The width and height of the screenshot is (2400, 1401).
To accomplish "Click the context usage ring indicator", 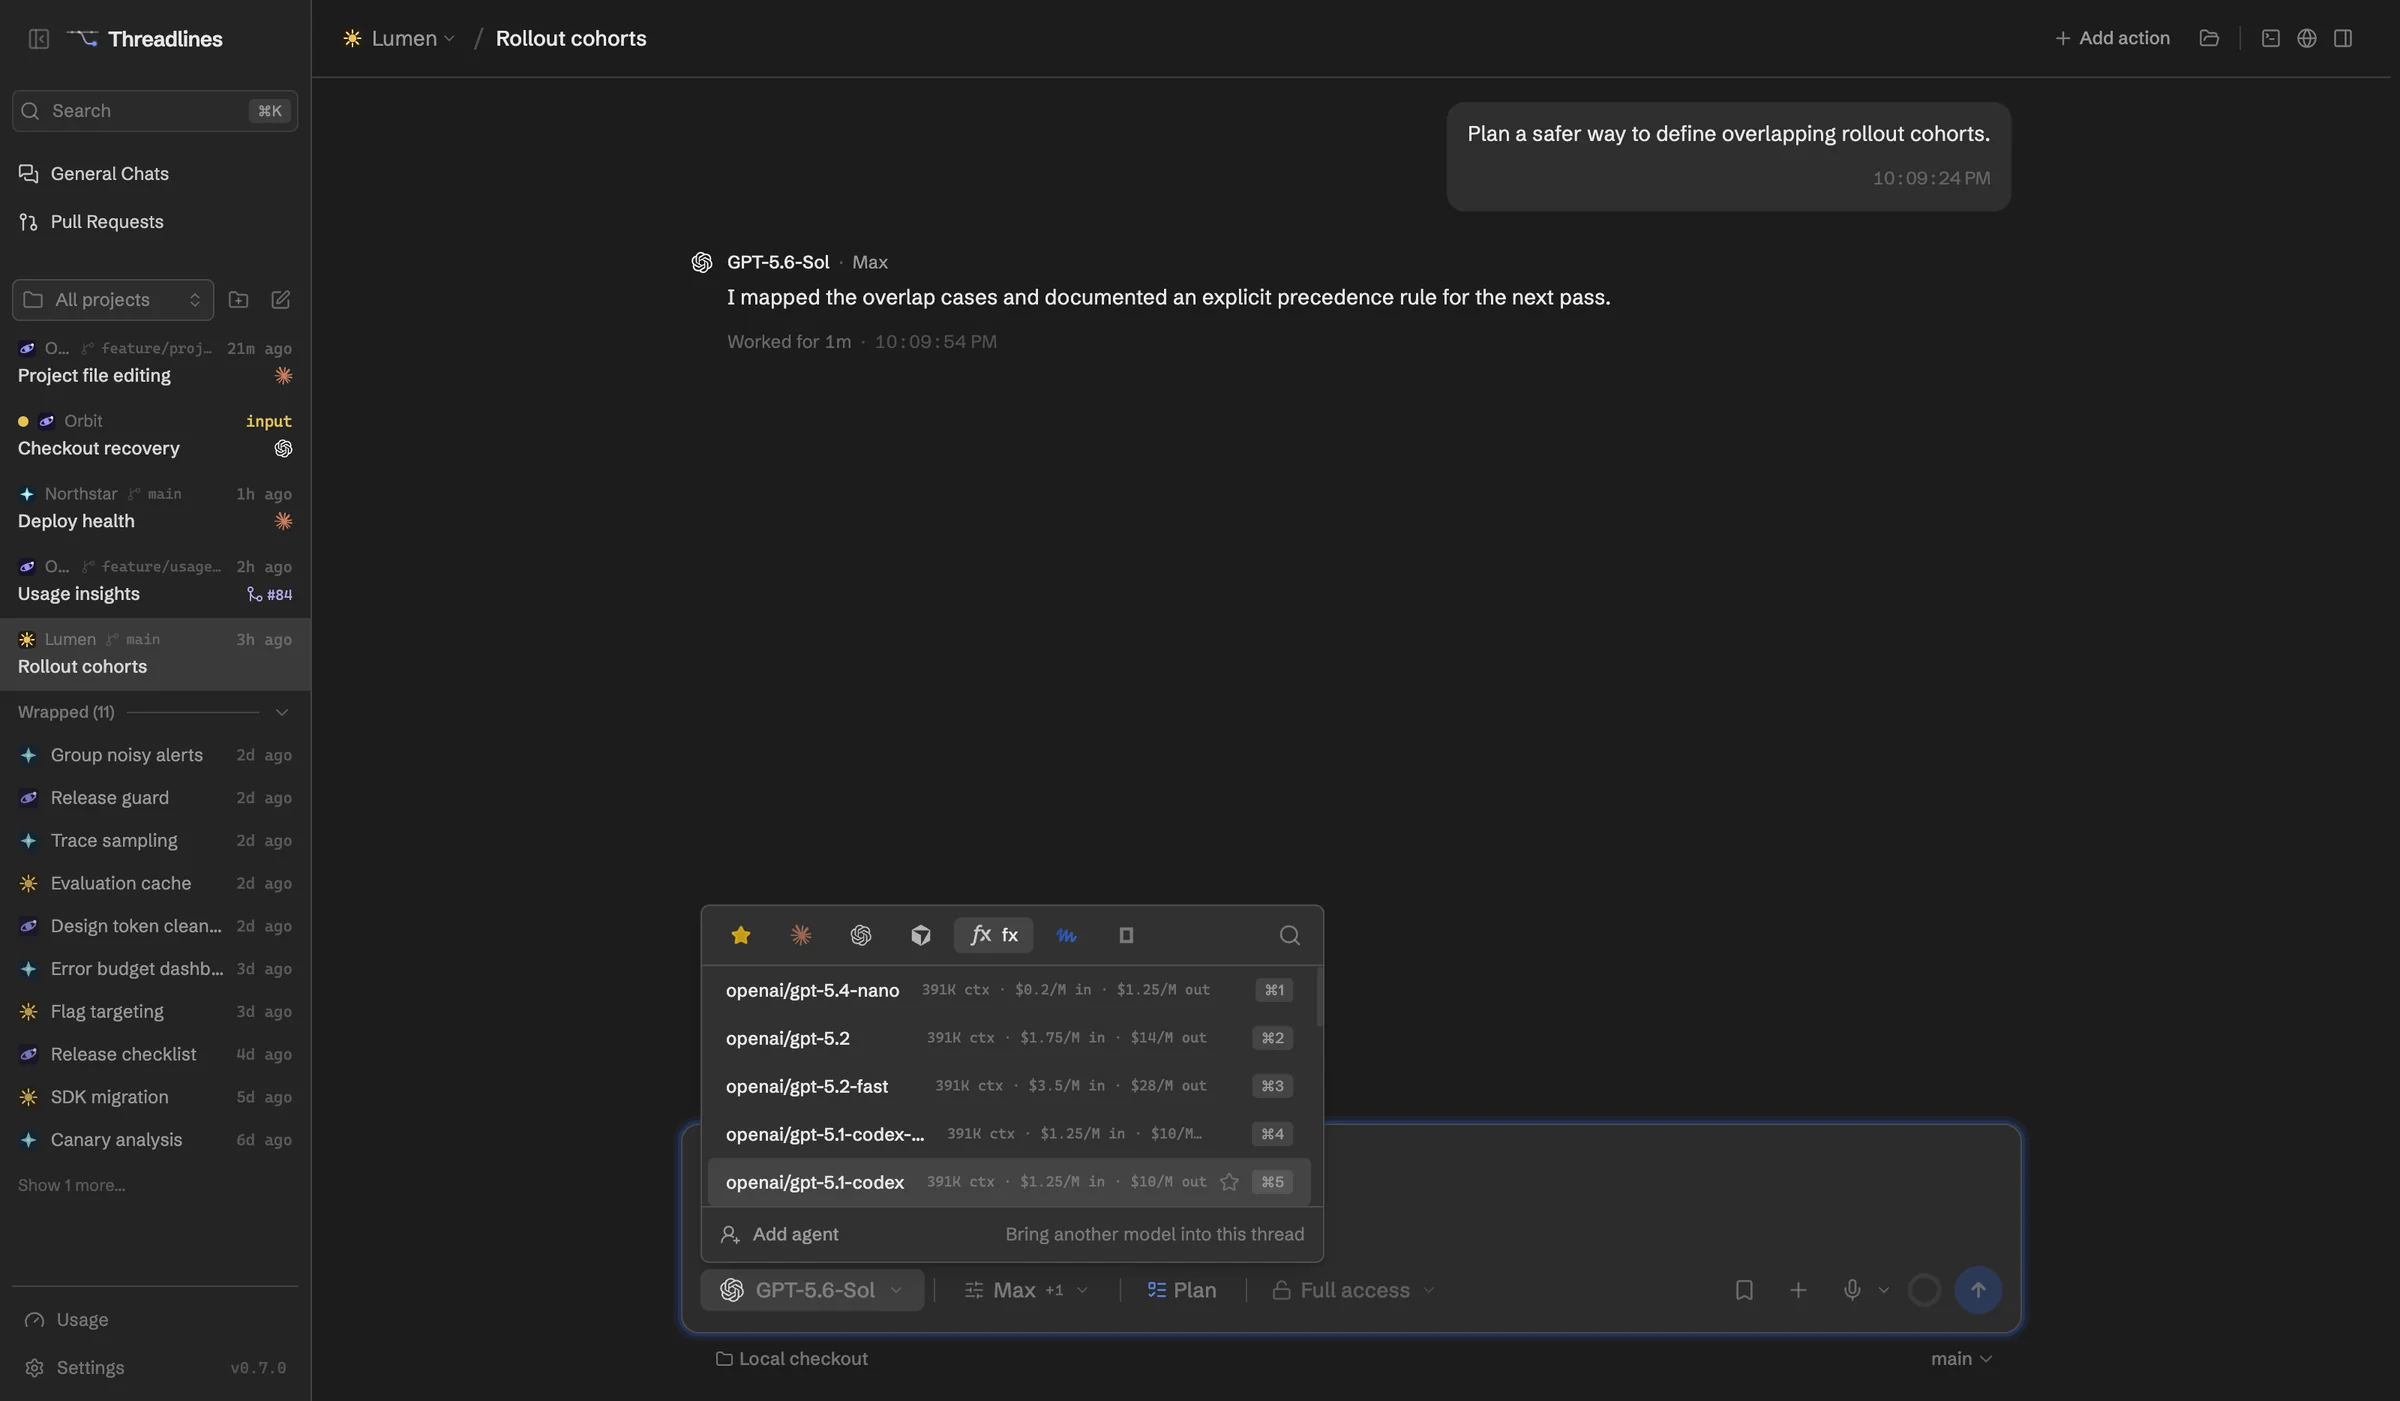I will pos(1924,1290).
